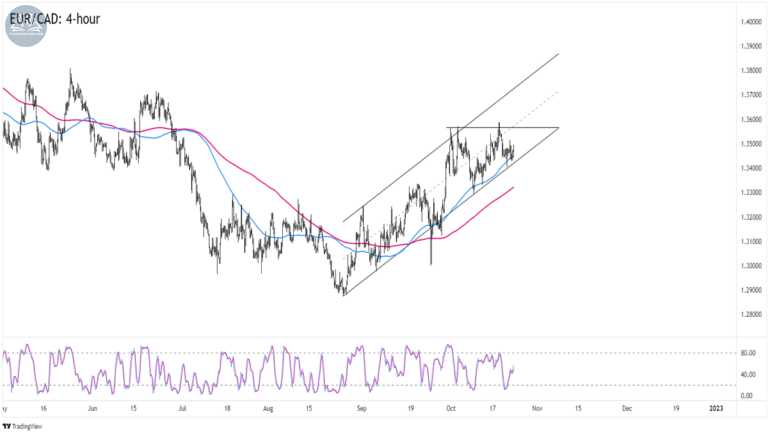The height and width of the screenshot is (432, 768).
Task: Click the 1.28000 price axis label
Action: 751,314
